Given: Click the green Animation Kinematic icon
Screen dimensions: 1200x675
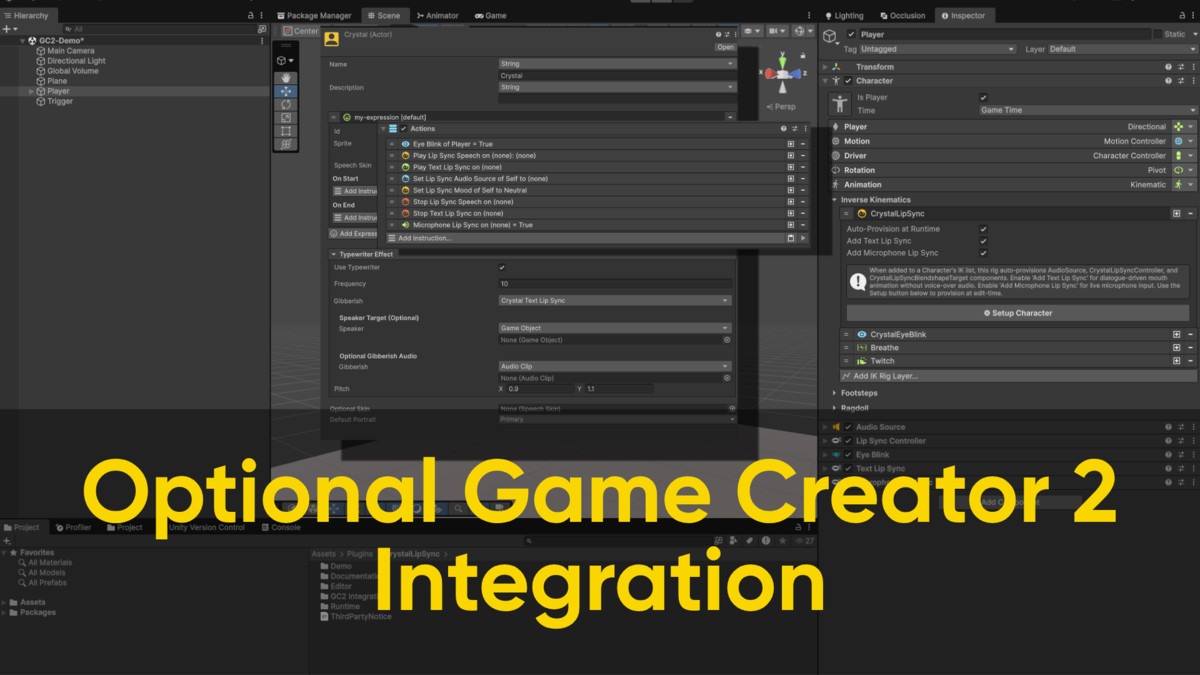Looking at the screenshot, I should point(1179,184).
